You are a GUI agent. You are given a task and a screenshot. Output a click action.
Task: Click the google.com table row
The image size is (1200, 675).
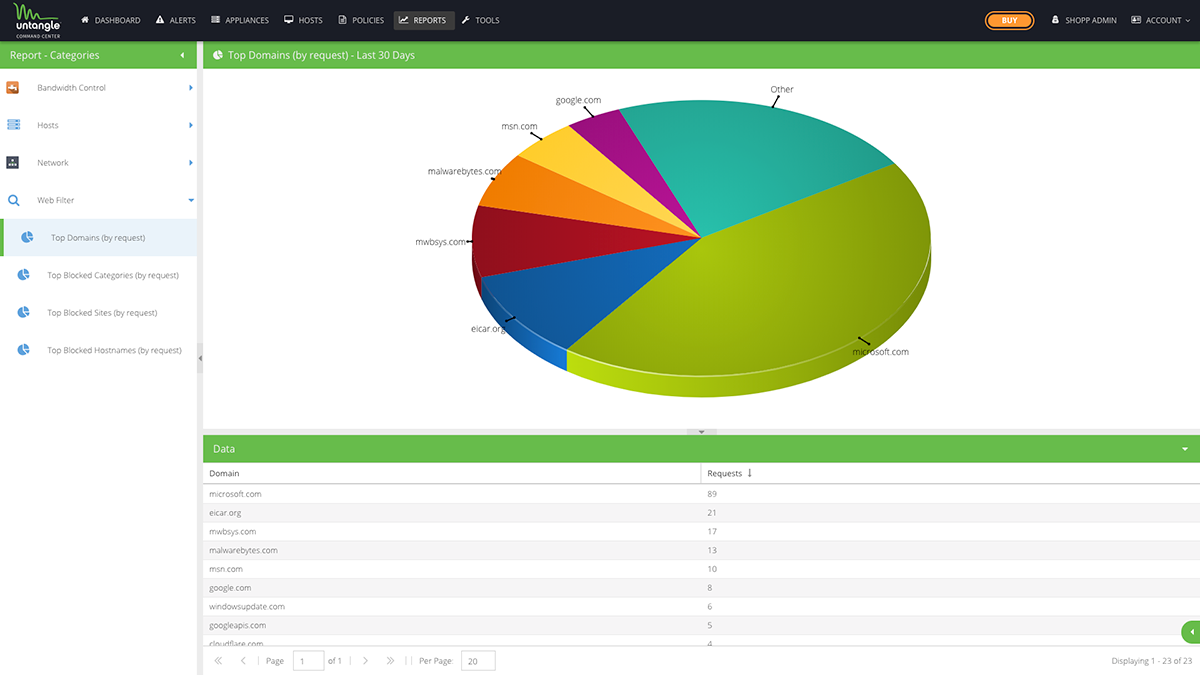701,588
